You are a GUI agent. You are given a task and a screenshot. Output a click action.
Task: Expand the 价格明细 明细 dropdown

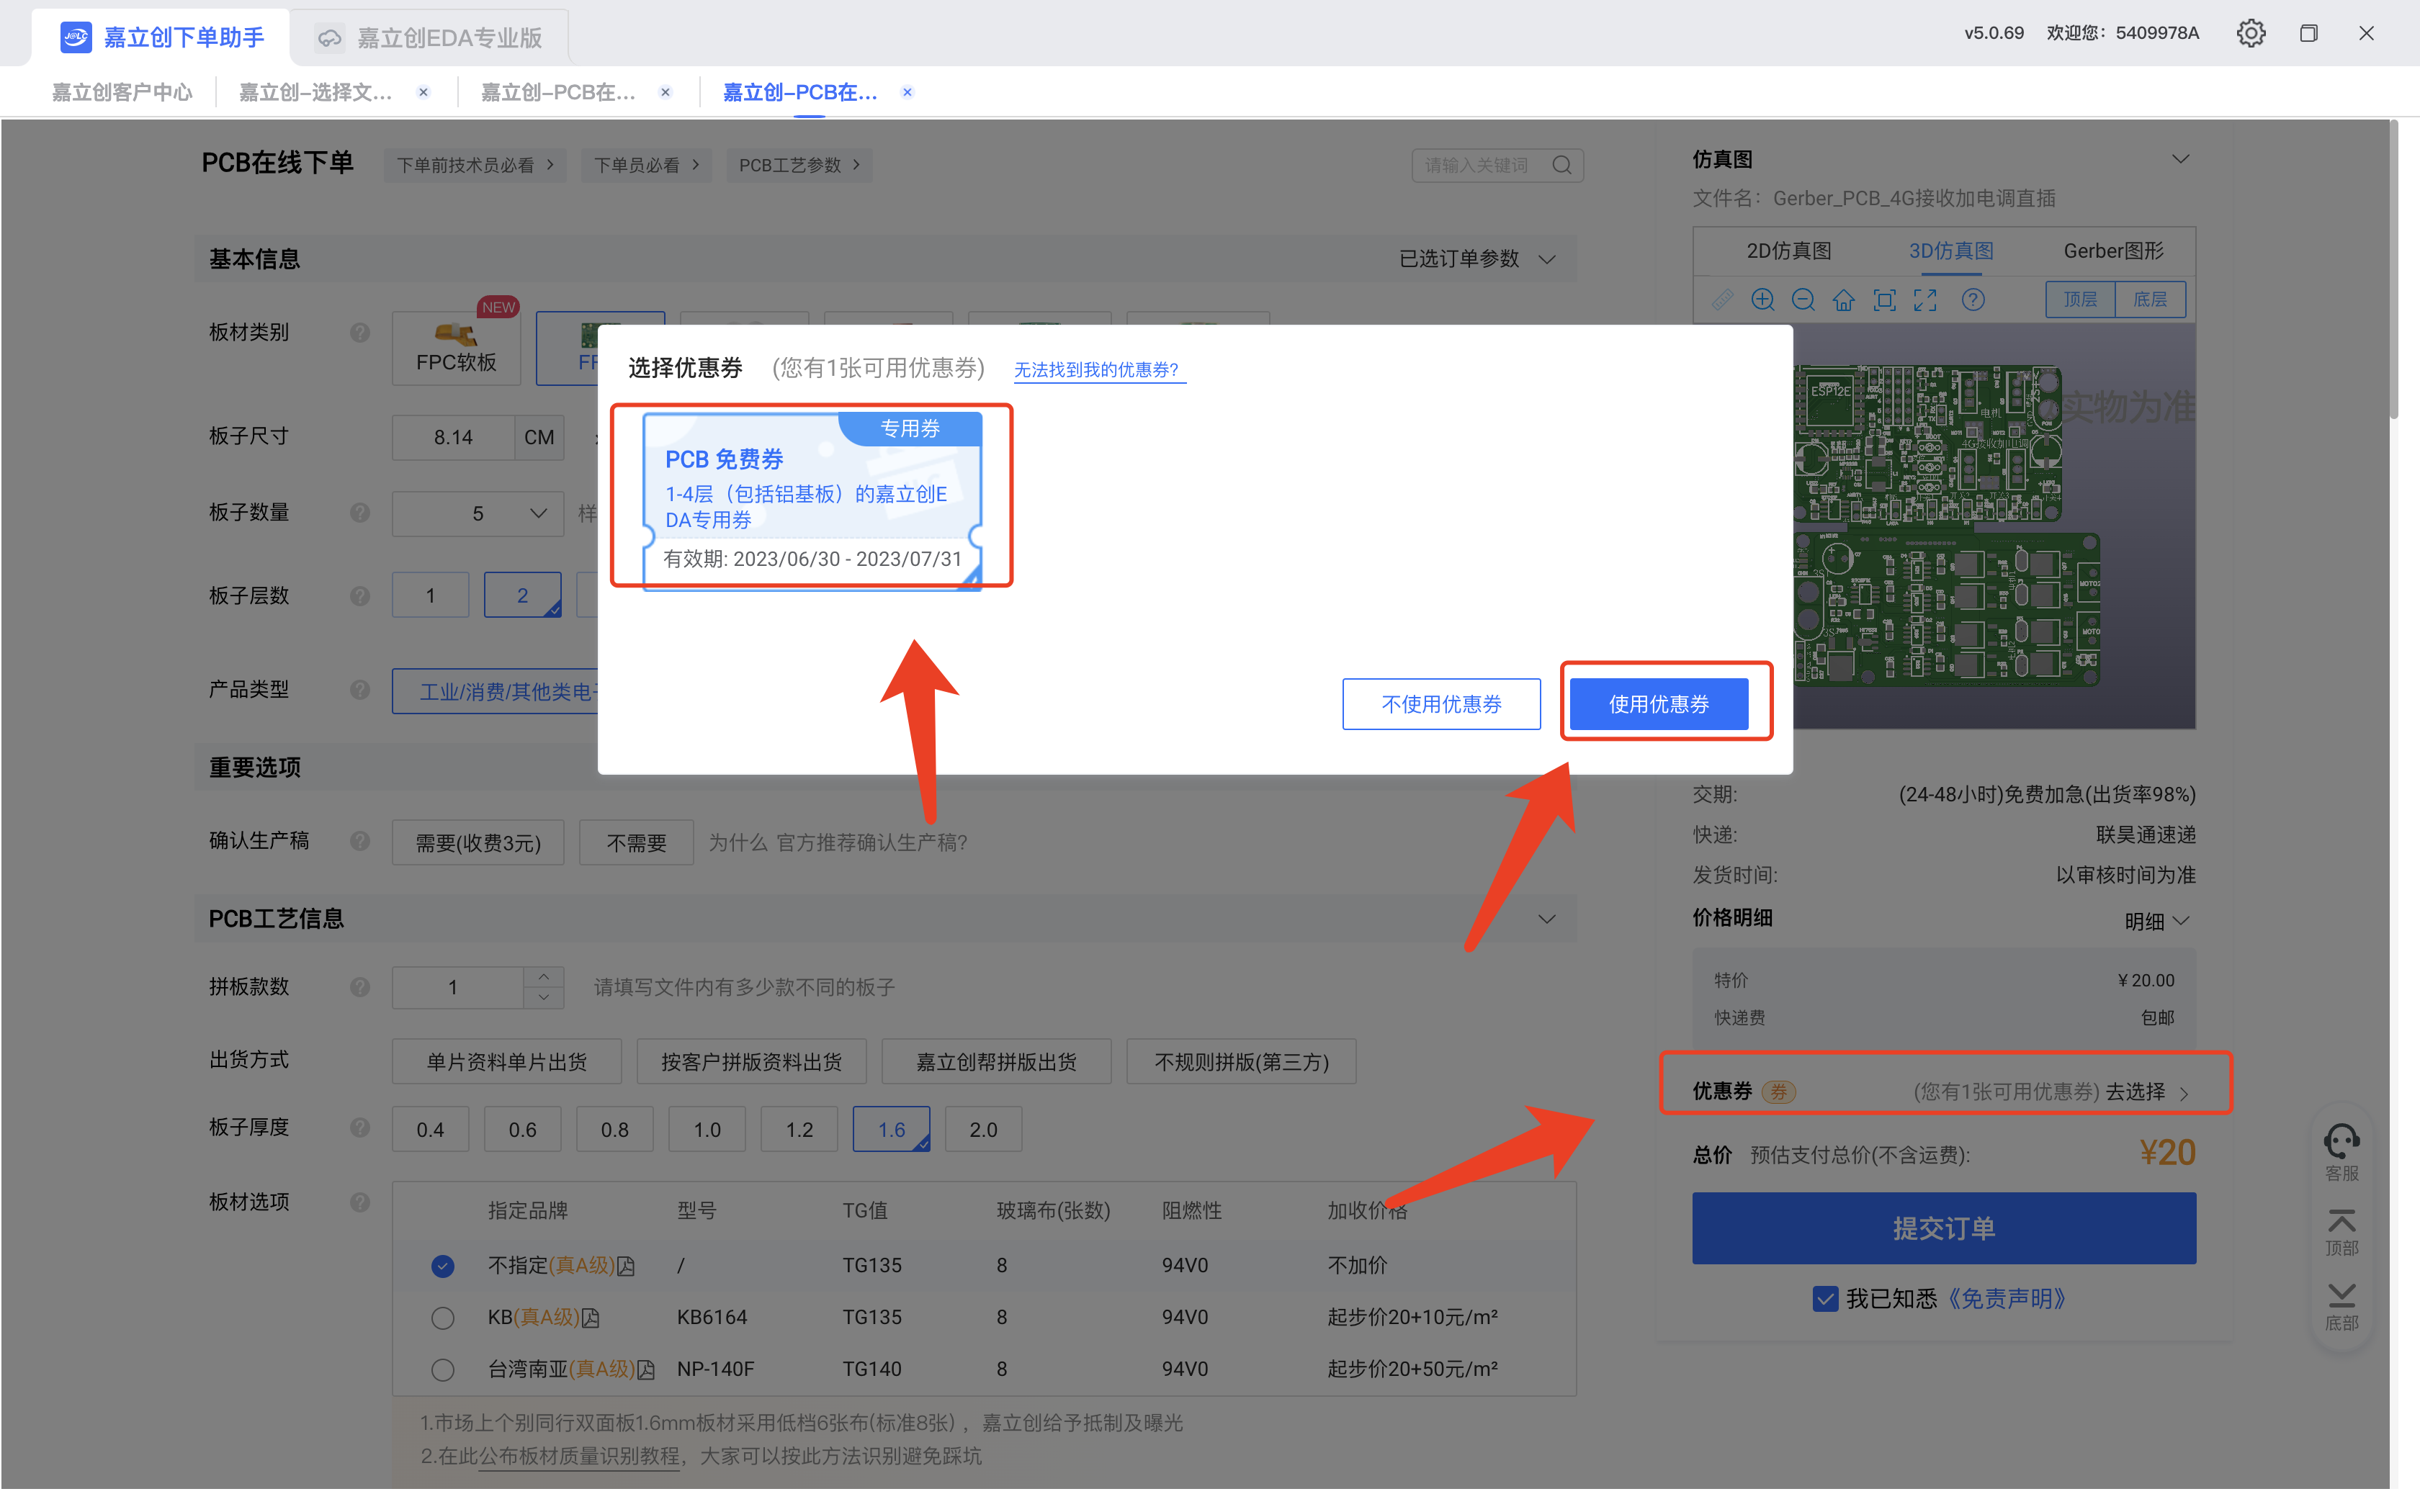tap(2156, 921)
